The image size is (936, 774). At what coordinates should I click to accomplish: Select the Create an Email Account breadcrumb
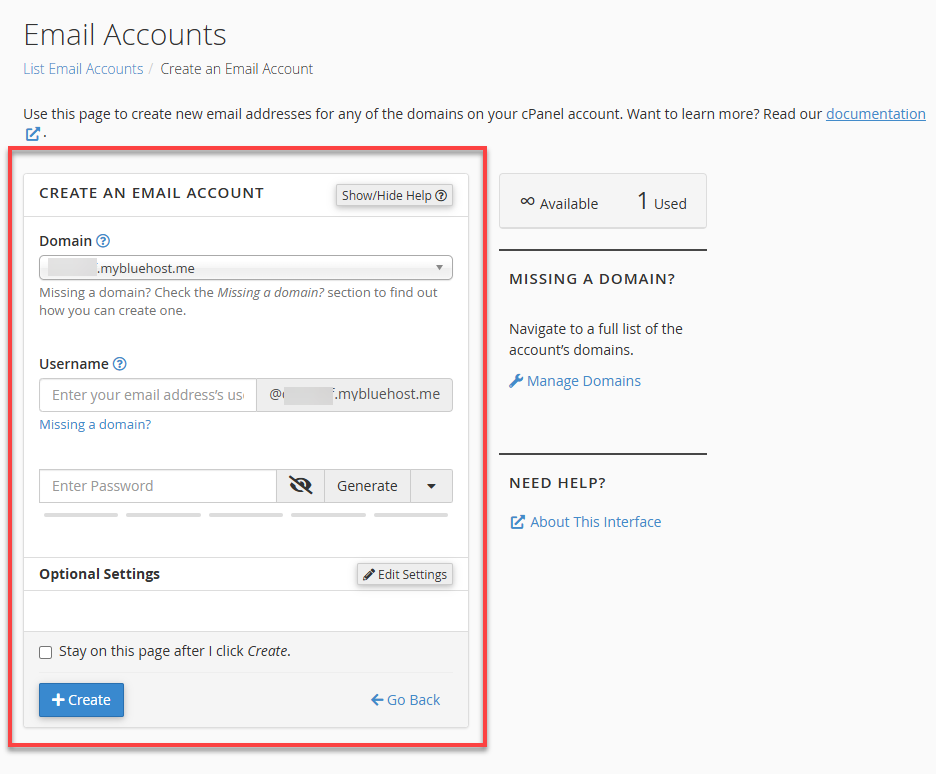click(x=236, y=68)
